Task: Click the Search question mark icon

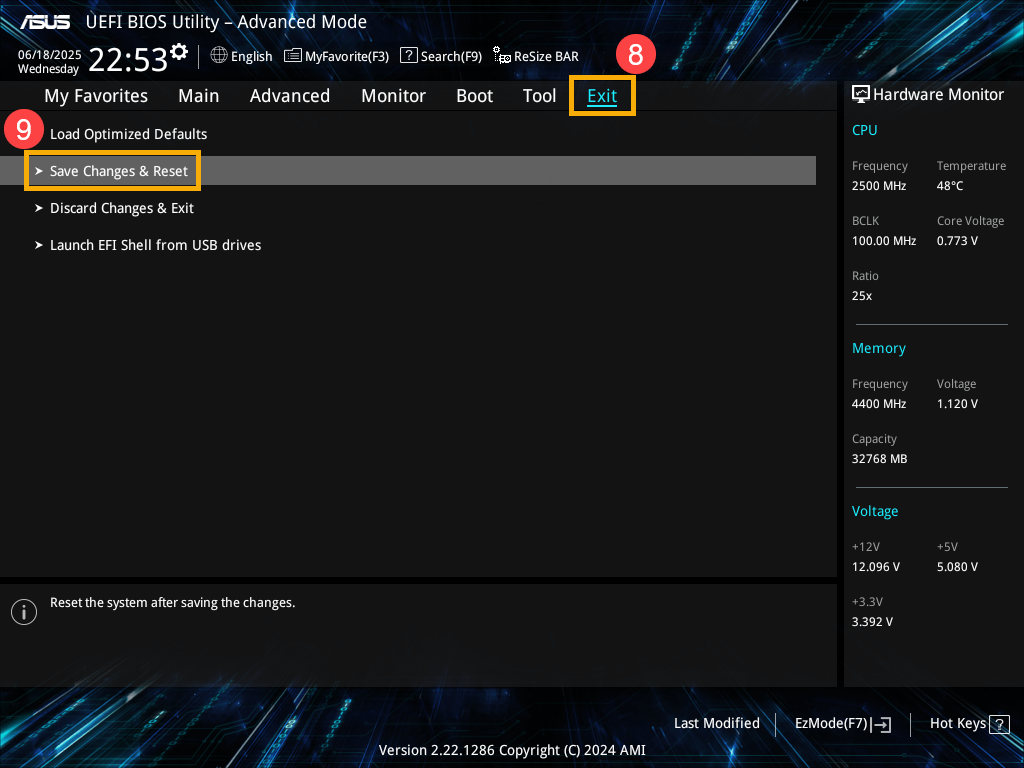Action: tap(408, 56)
